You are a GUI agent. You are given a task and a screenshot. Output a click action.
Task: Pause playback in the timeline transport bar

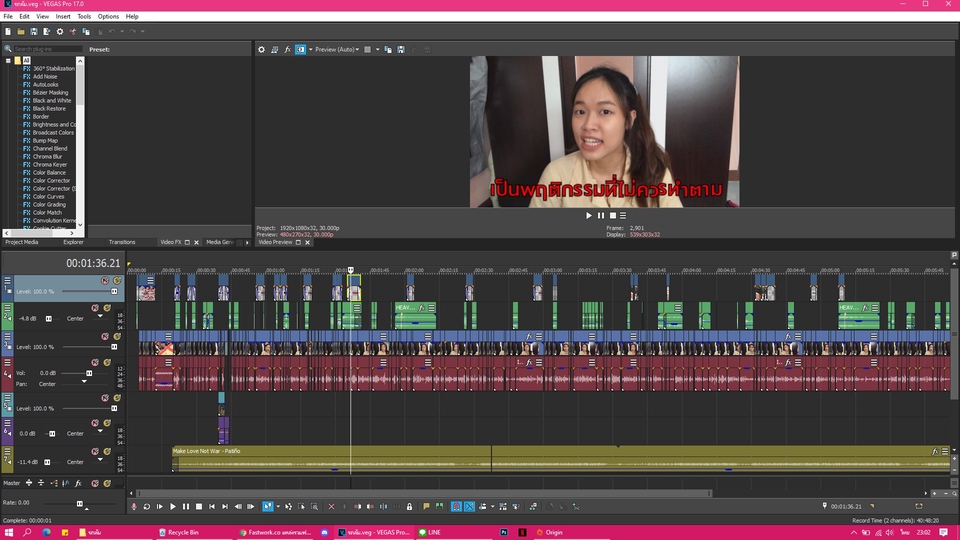tap(186, 506)
